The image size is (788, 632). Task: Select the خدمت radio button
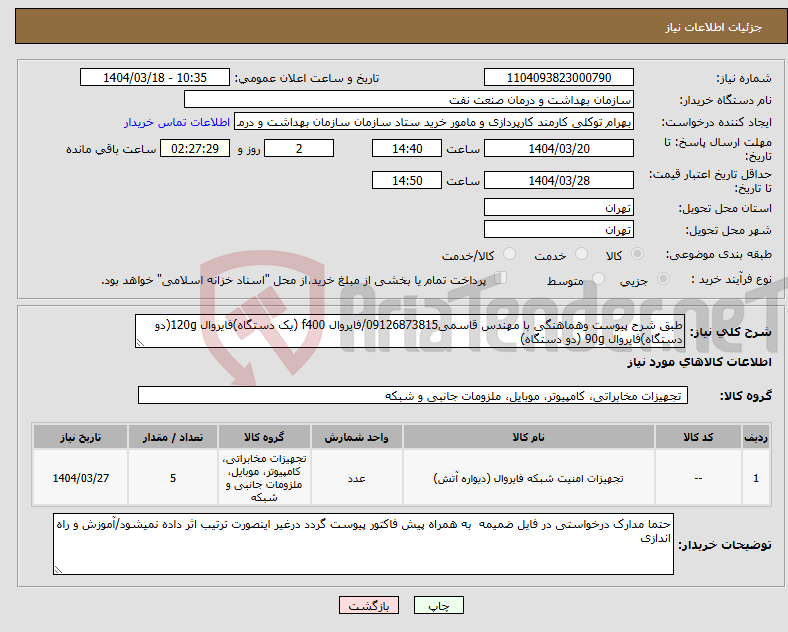pyautogui.click(x=581, y=254)
